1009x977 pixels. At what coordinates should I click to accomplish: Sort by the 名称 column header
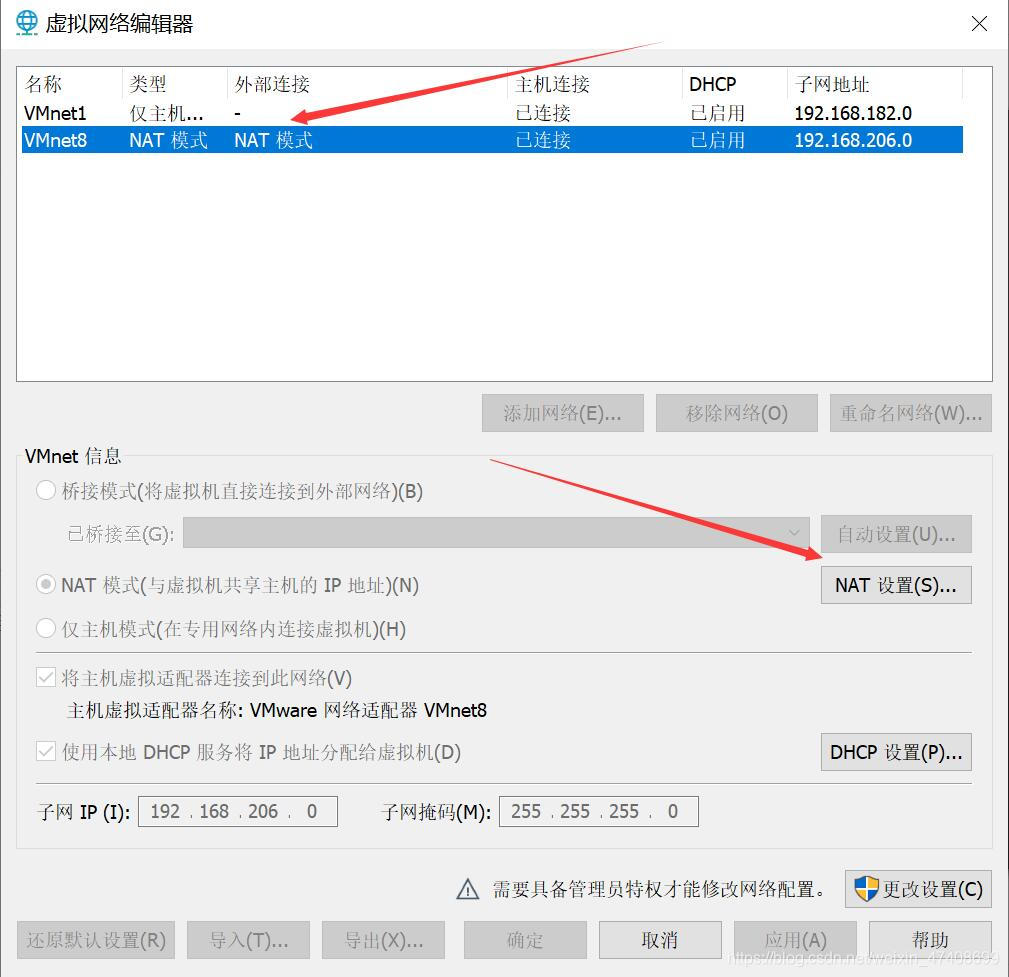click(71, 84)
